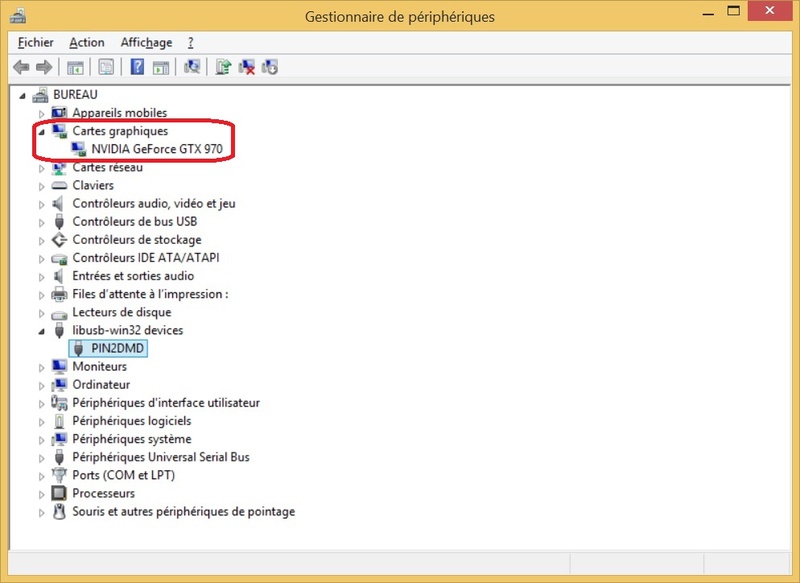The height and width of the screenshot is (583, 800).
Task: Select libusb-win32 devices label
Action: click(128, 331)
